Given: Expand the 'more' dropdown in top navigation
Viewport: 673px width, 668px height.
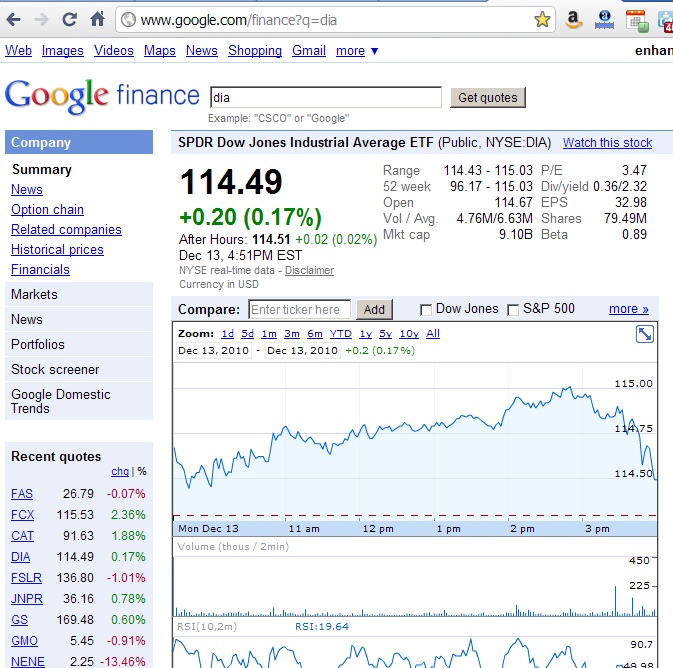Looking at the screenshot, I should (357, 51).
